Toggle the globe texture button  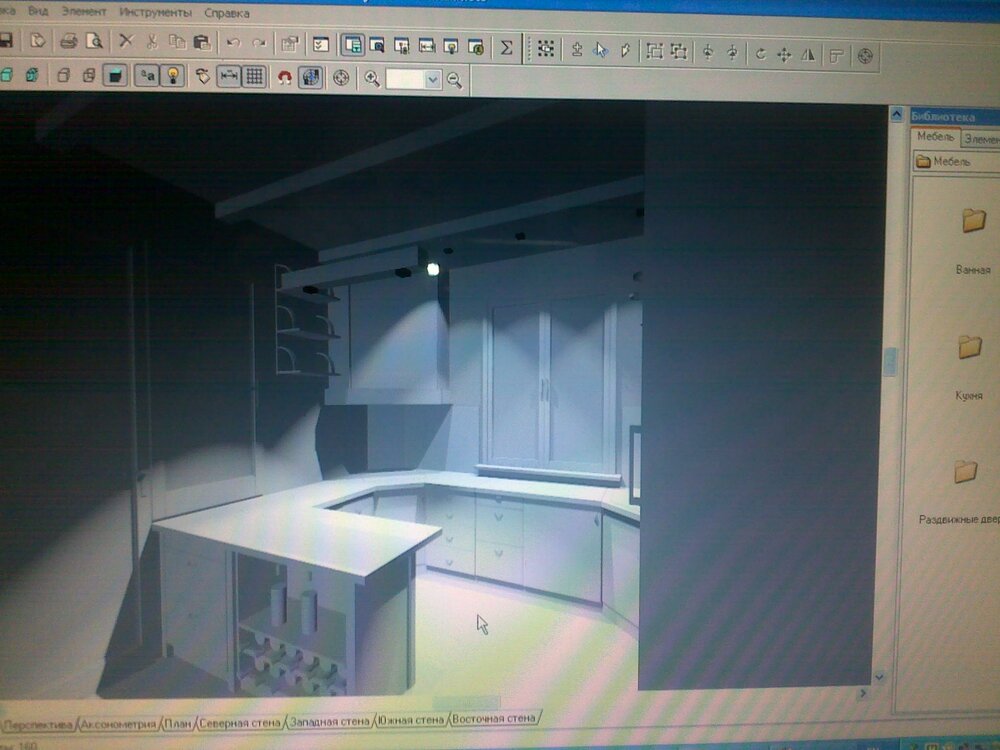click(311, 77)
